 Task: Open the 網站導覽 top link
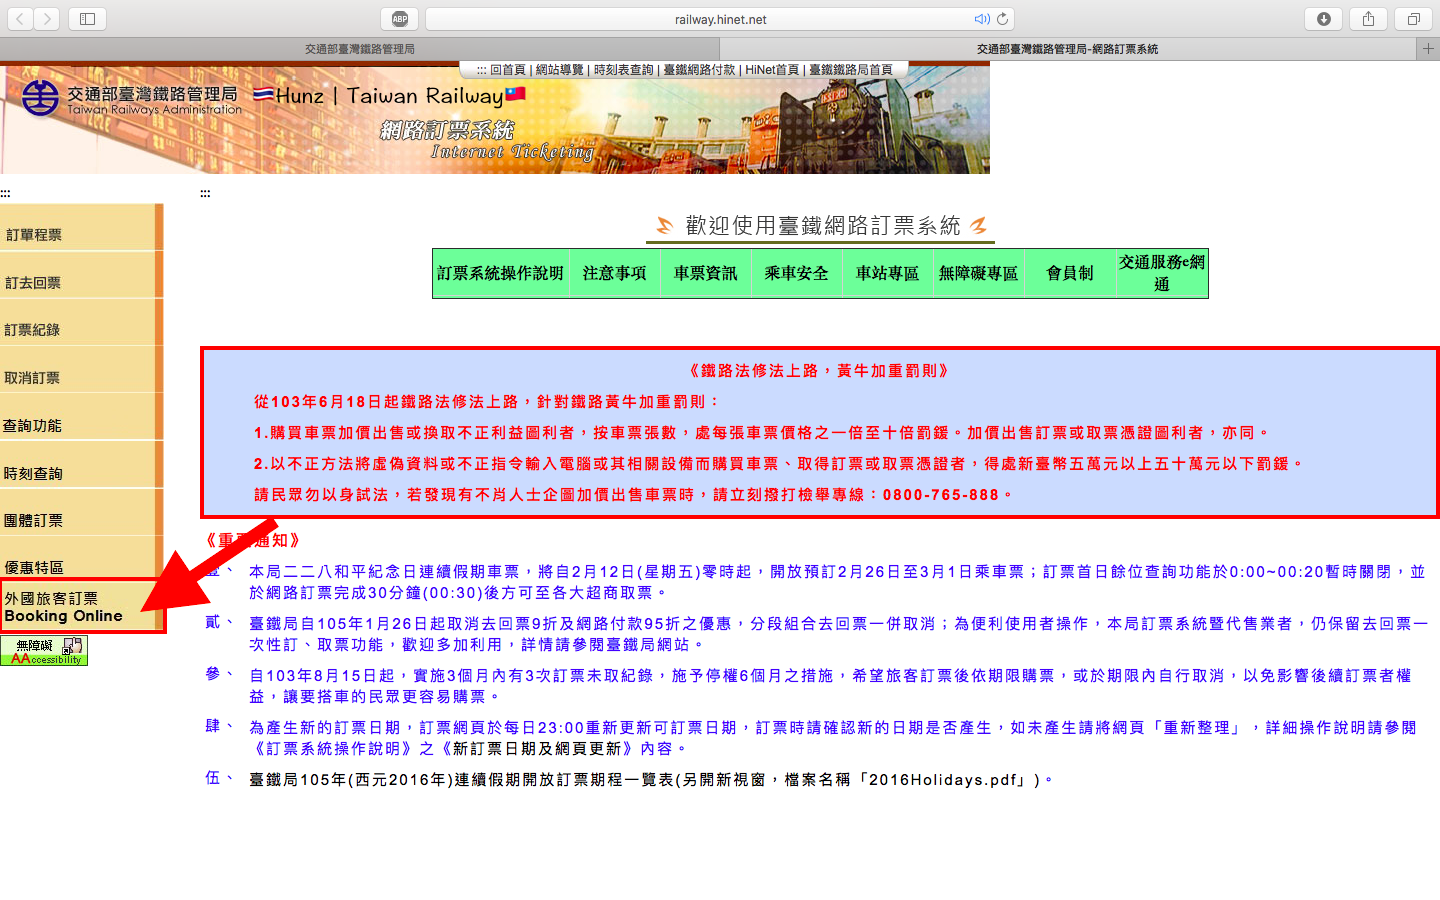[x=559, y=70]
